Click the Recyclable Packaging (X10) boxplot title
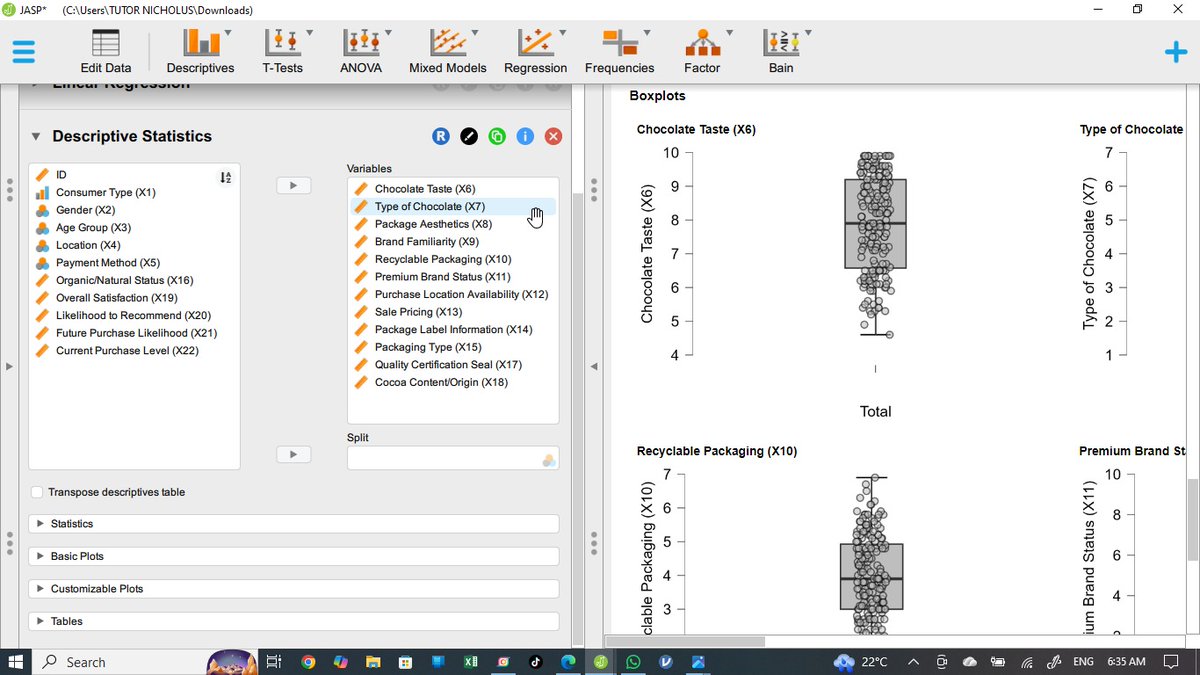 [x=717, y=451]
